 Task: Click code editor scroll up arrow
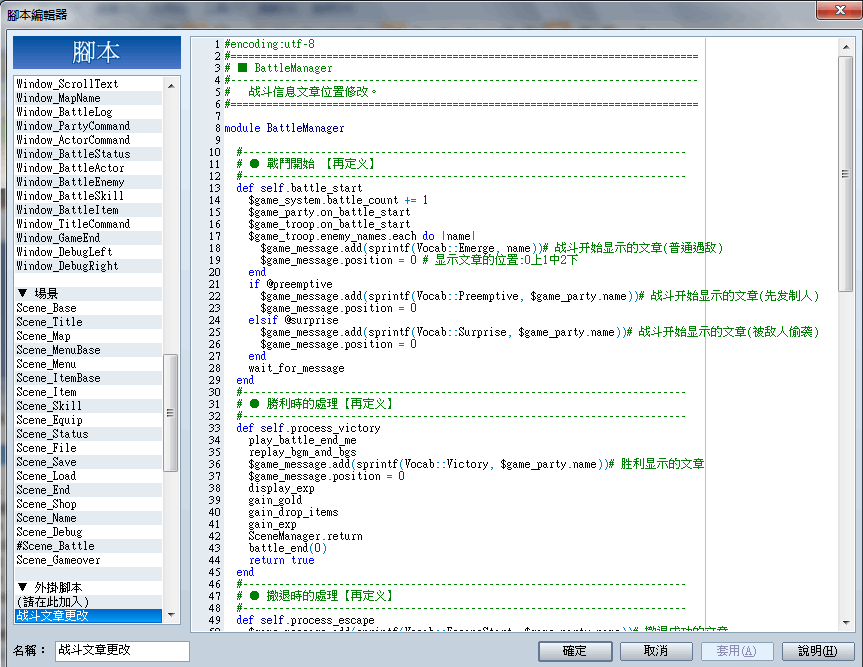[x=846, y=47]
